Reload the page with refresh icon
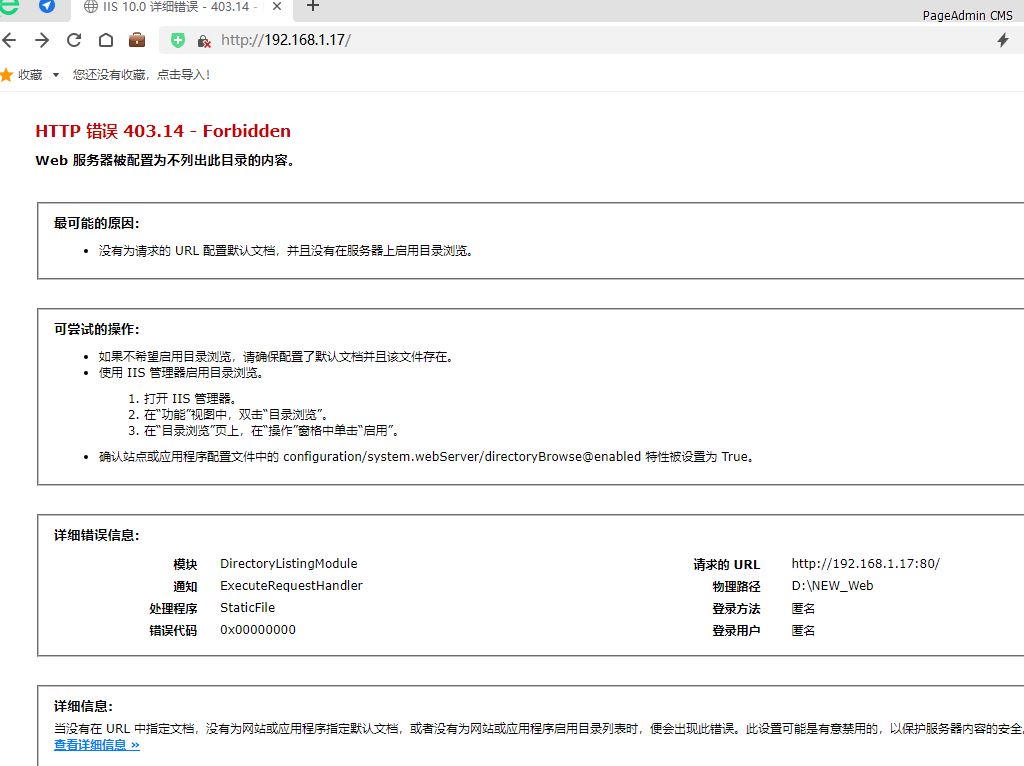The image size is (1024, 766). pyautogui.click(x=74, y=40)
